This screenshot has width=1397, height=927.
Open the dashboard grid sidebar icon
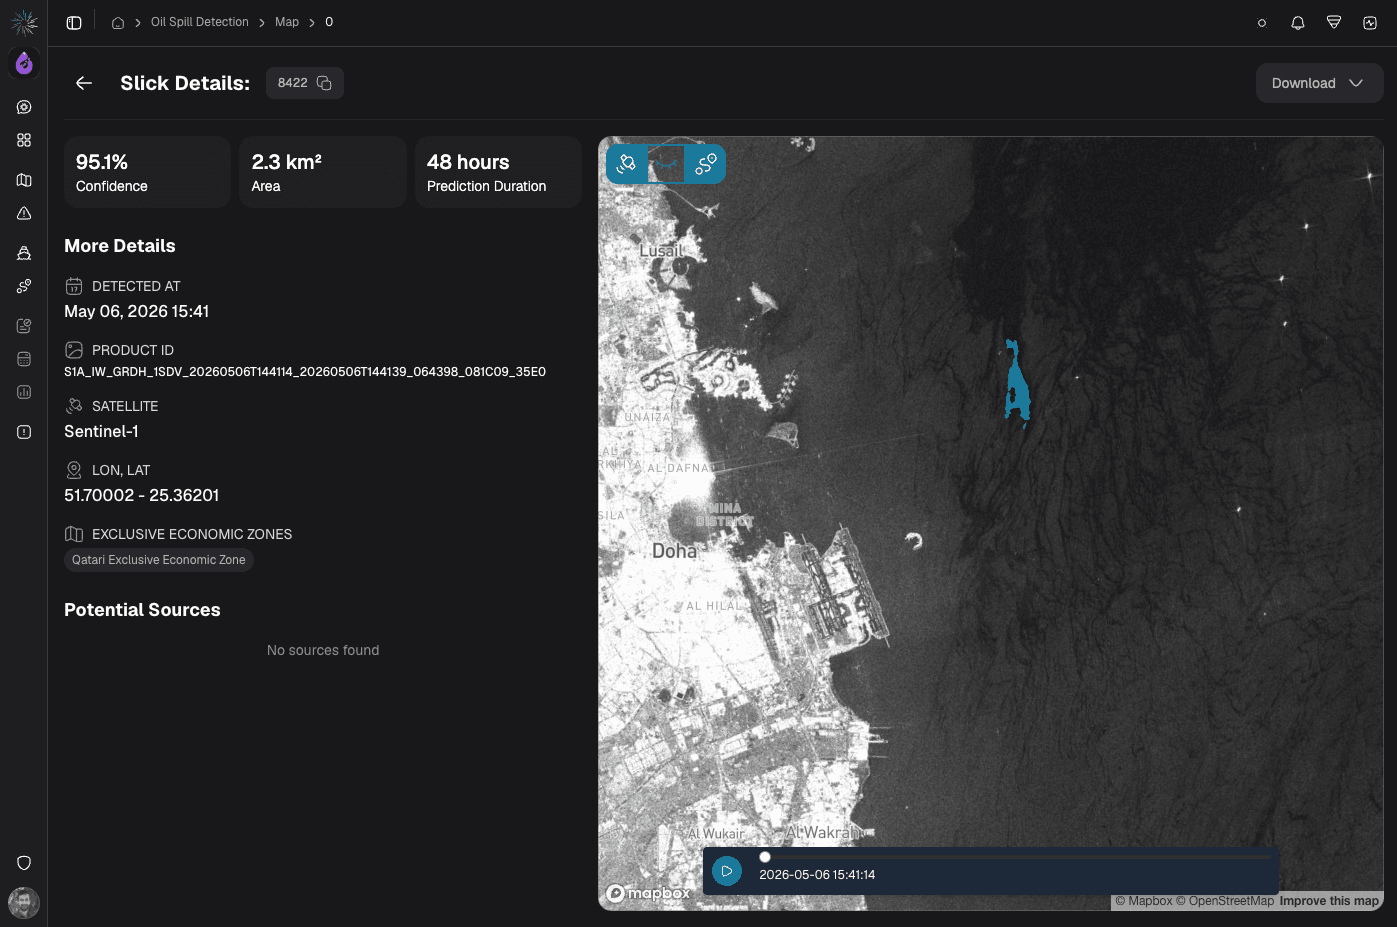(x=24, y=140)
